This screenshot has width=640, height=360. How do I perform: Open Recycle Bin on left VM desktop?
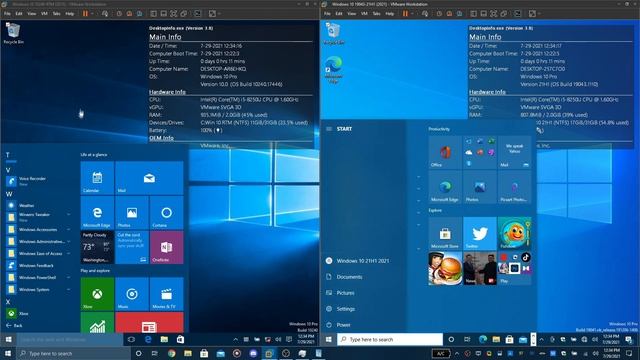[13, 33]
